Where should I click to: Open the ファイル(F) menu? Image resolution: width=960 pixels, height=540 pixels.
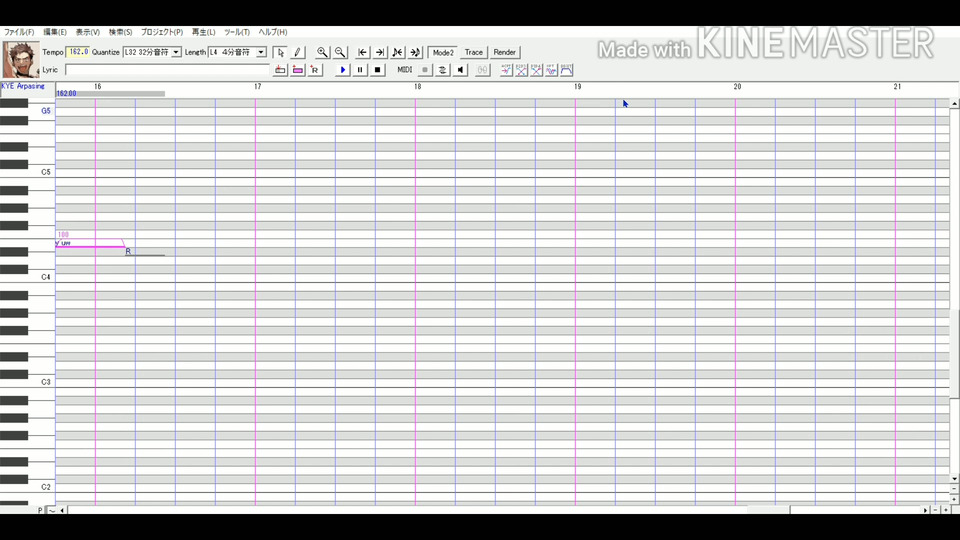(x=19, y=32)
